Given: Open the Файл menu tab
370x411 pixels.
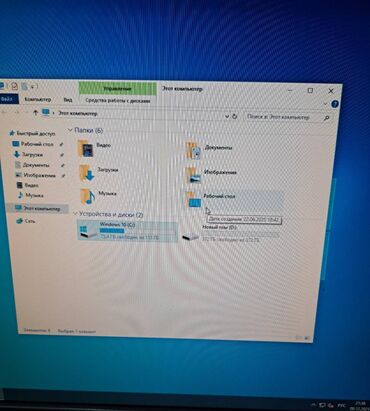Looking at the screenshot, I should click(7, 99).
